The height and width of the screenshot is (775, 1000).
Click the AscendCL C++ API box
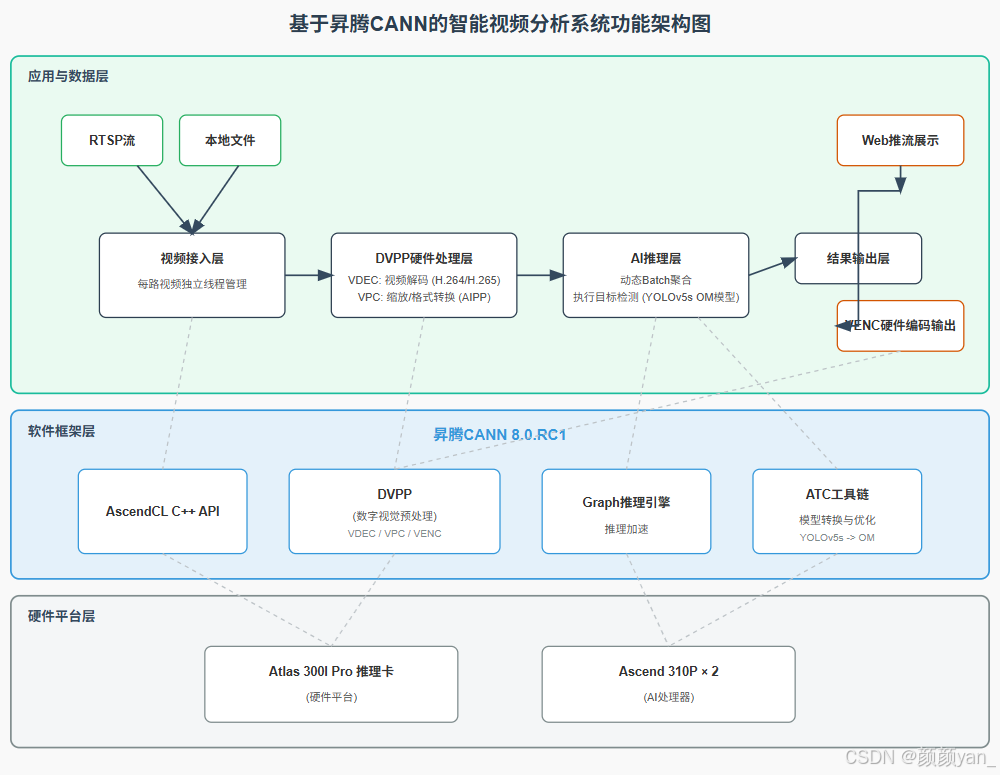tap(163, 512)
